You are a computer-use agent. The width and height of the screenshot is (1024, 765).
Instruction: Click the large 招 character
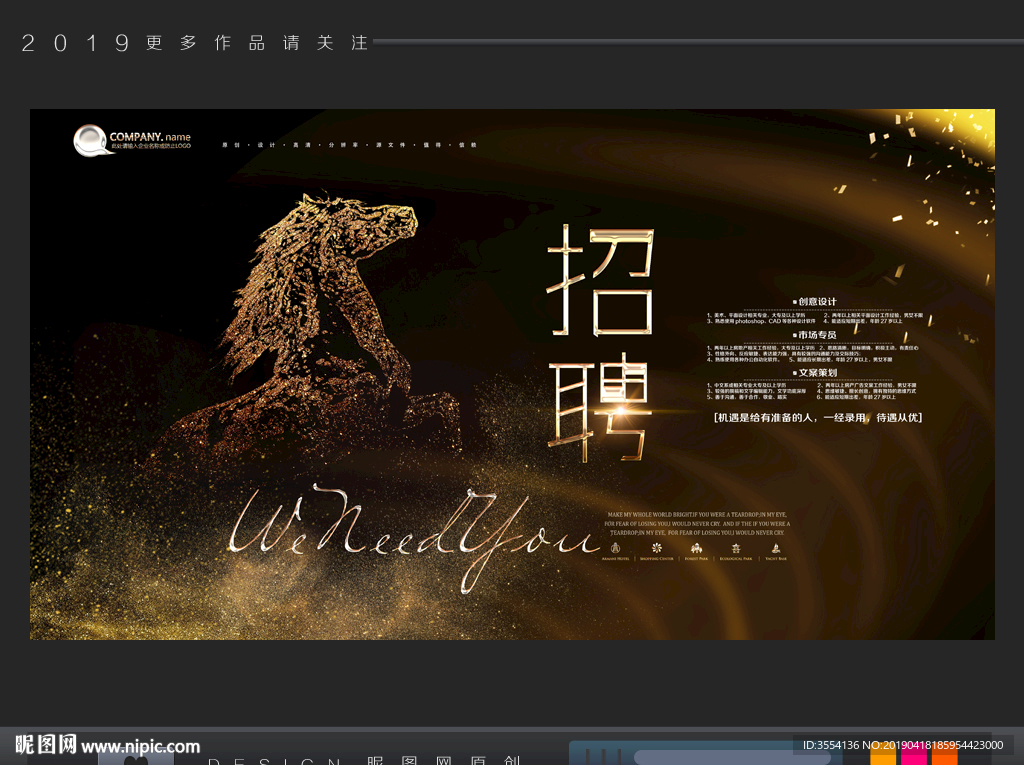[600, 280]
